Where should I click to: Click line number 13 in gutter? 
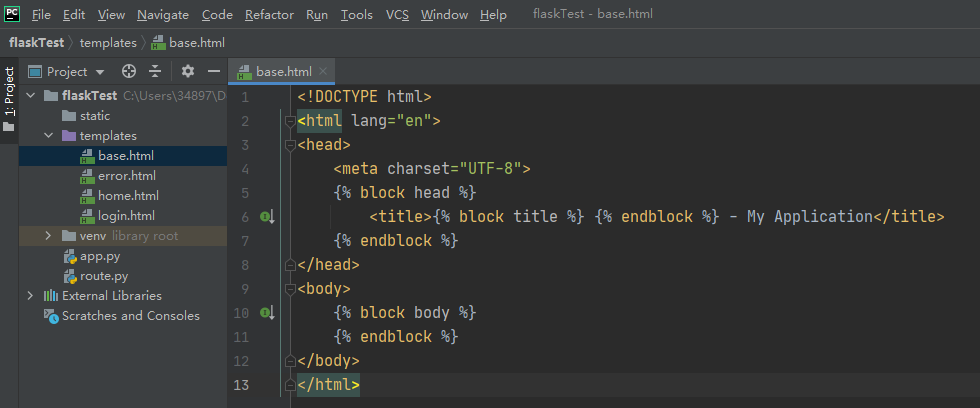[241, 385]
